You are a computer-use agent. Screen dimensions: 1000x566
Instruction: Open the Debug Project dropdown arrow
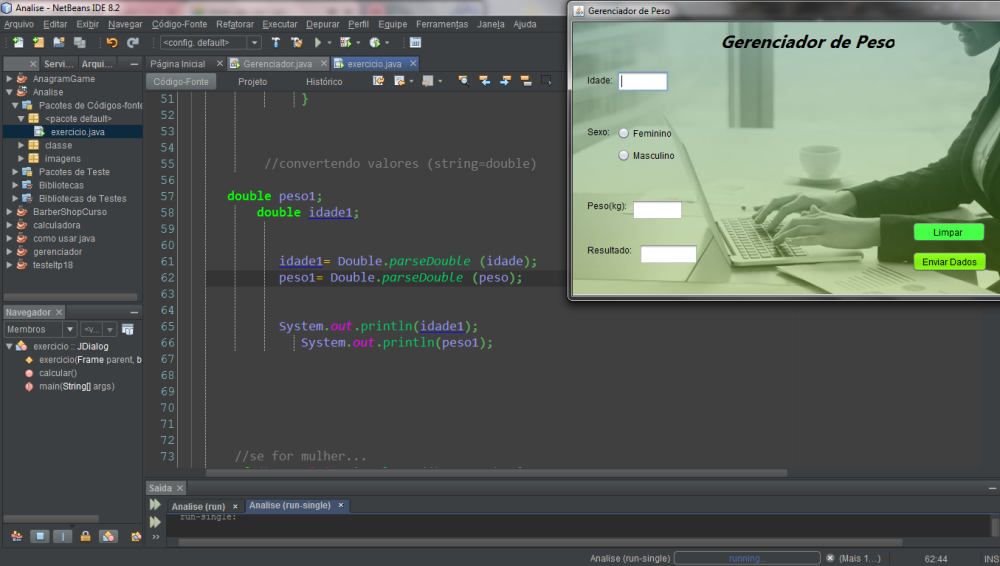coord(358,43)
